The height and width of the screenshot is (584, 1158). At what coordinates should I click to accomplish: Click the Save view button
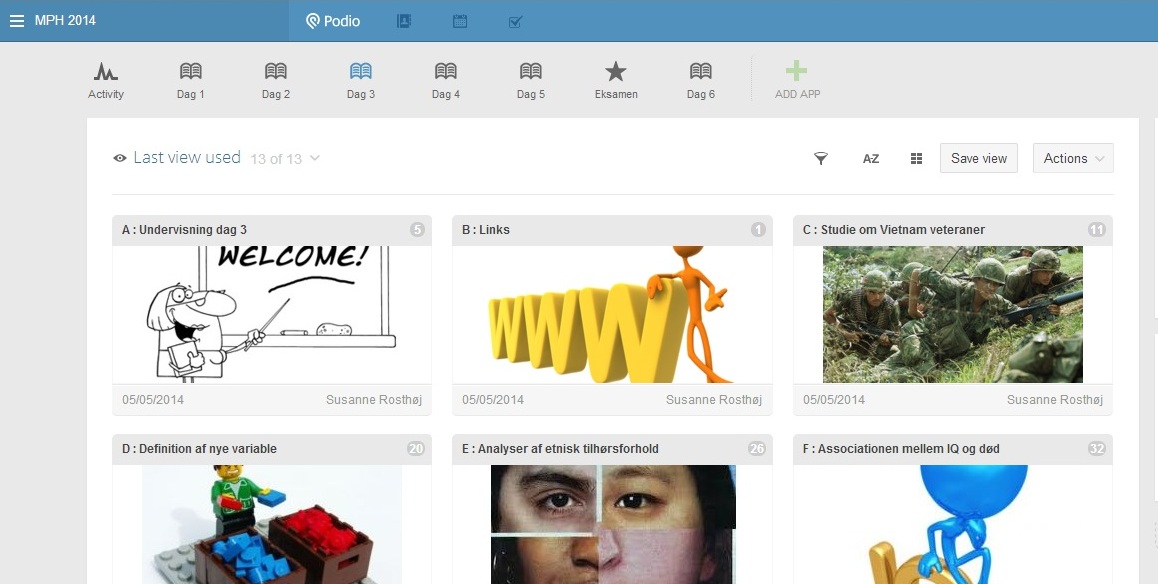(979, 158)
